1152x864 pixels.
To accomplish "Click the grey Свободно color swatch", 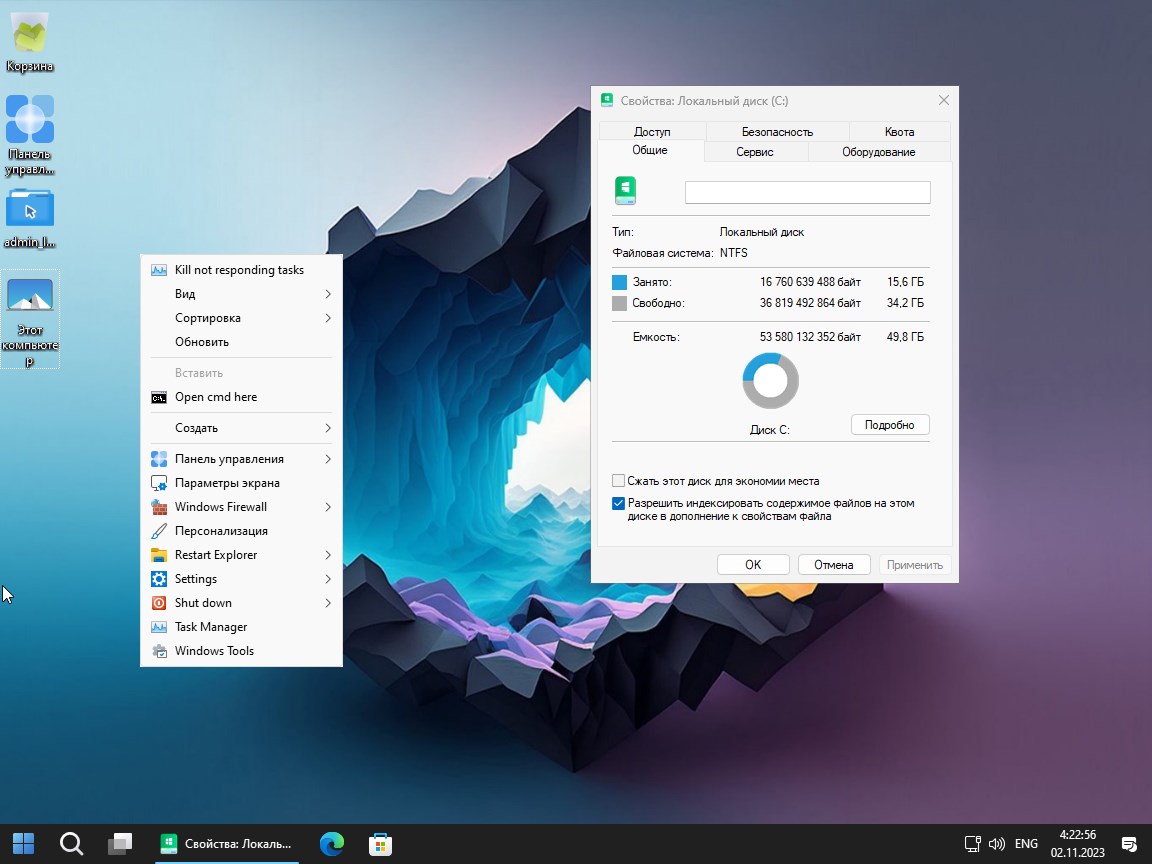I will (x=619, y=303).
